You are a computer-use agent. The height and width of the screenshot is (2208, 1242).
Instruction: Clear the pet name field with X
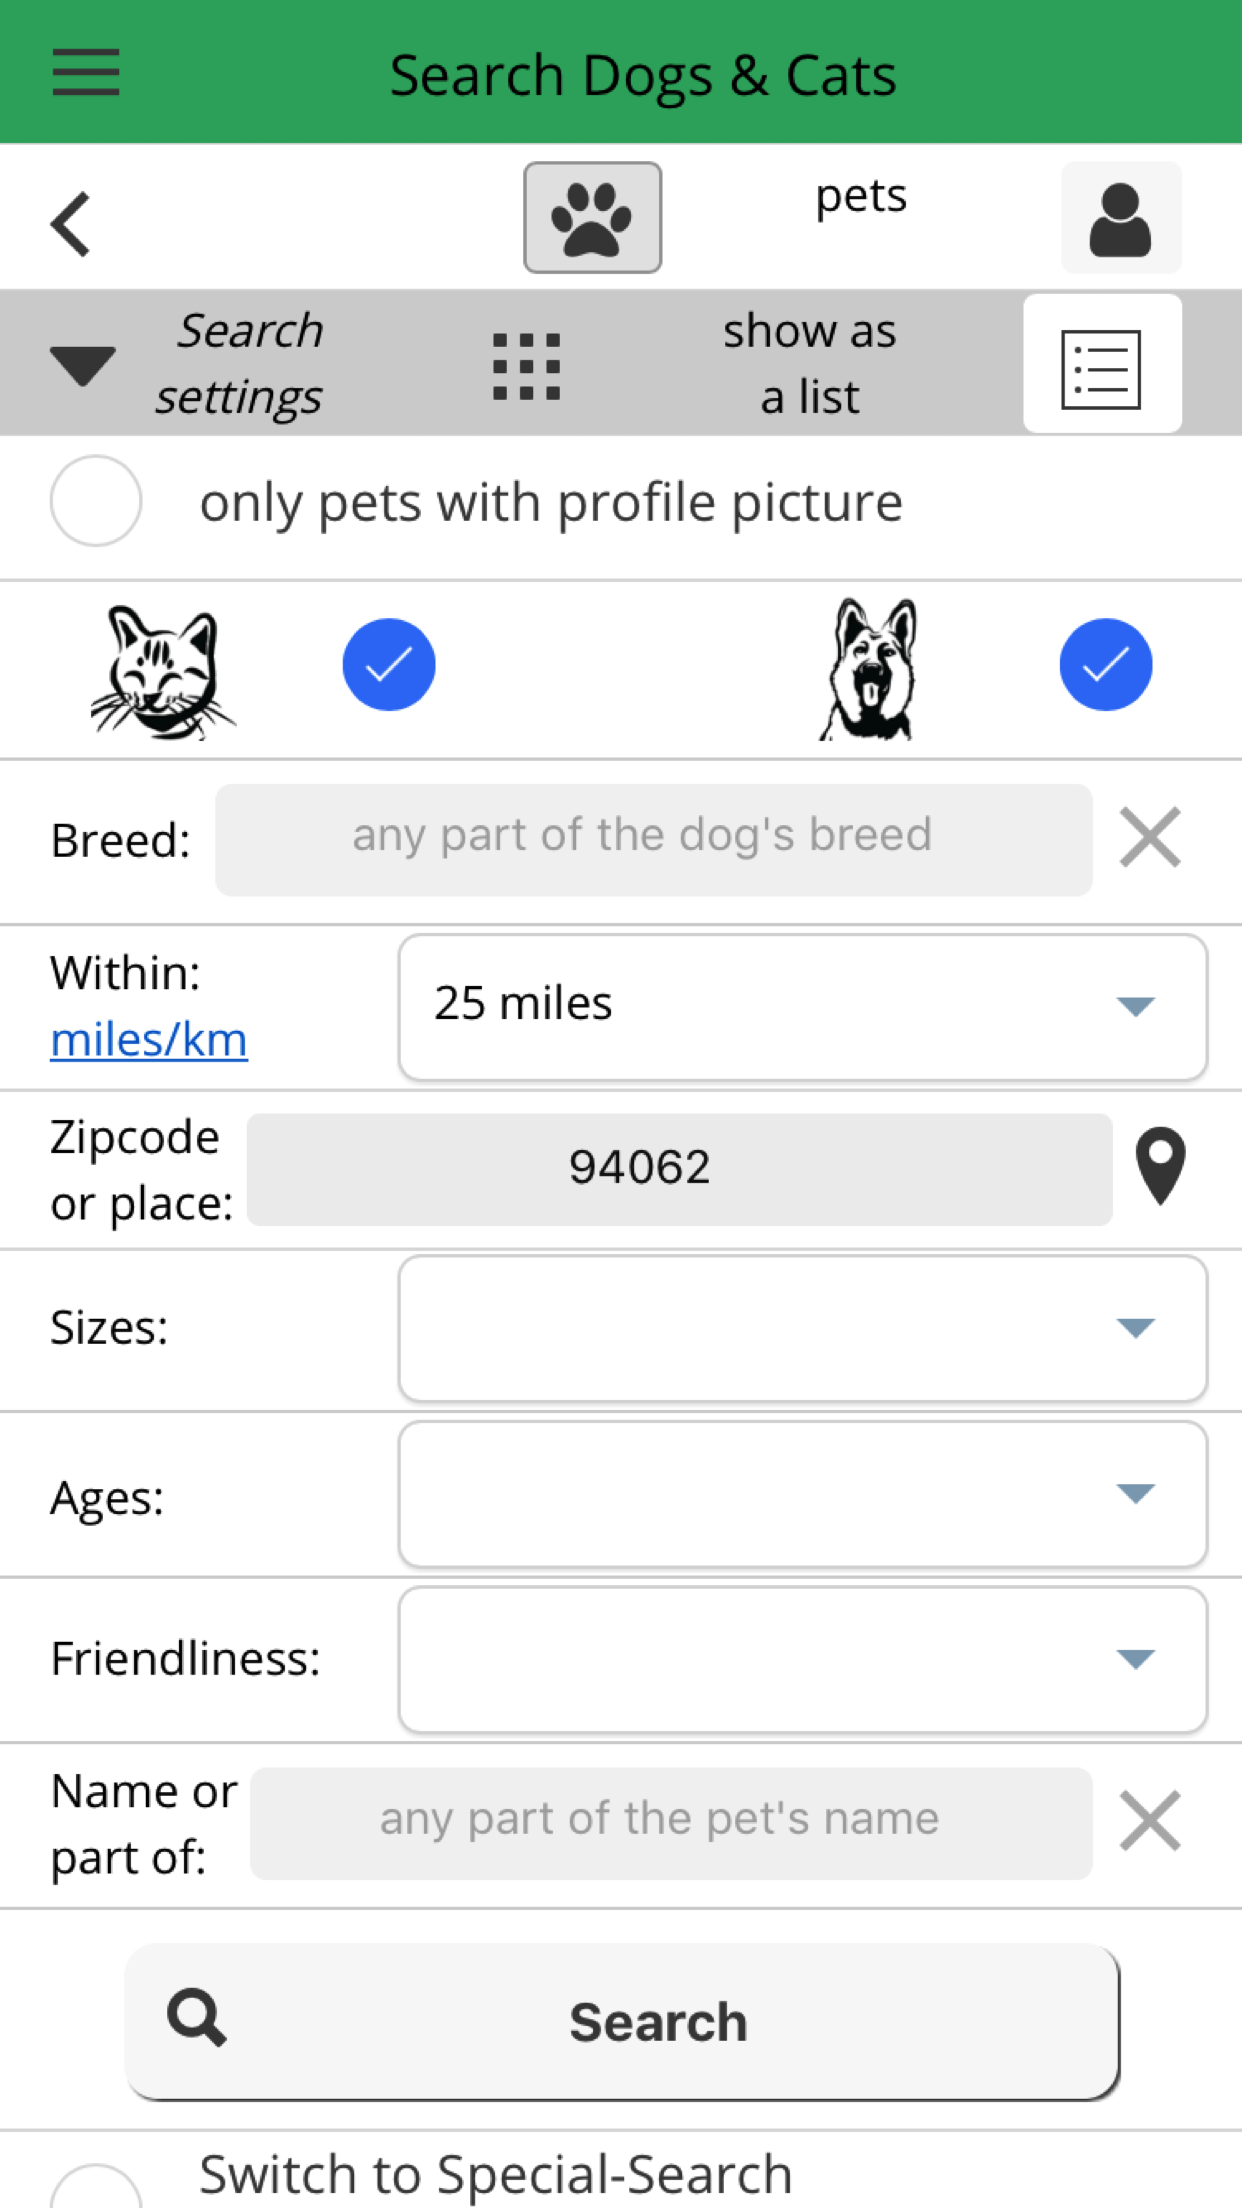[x=1150, y=1821]
